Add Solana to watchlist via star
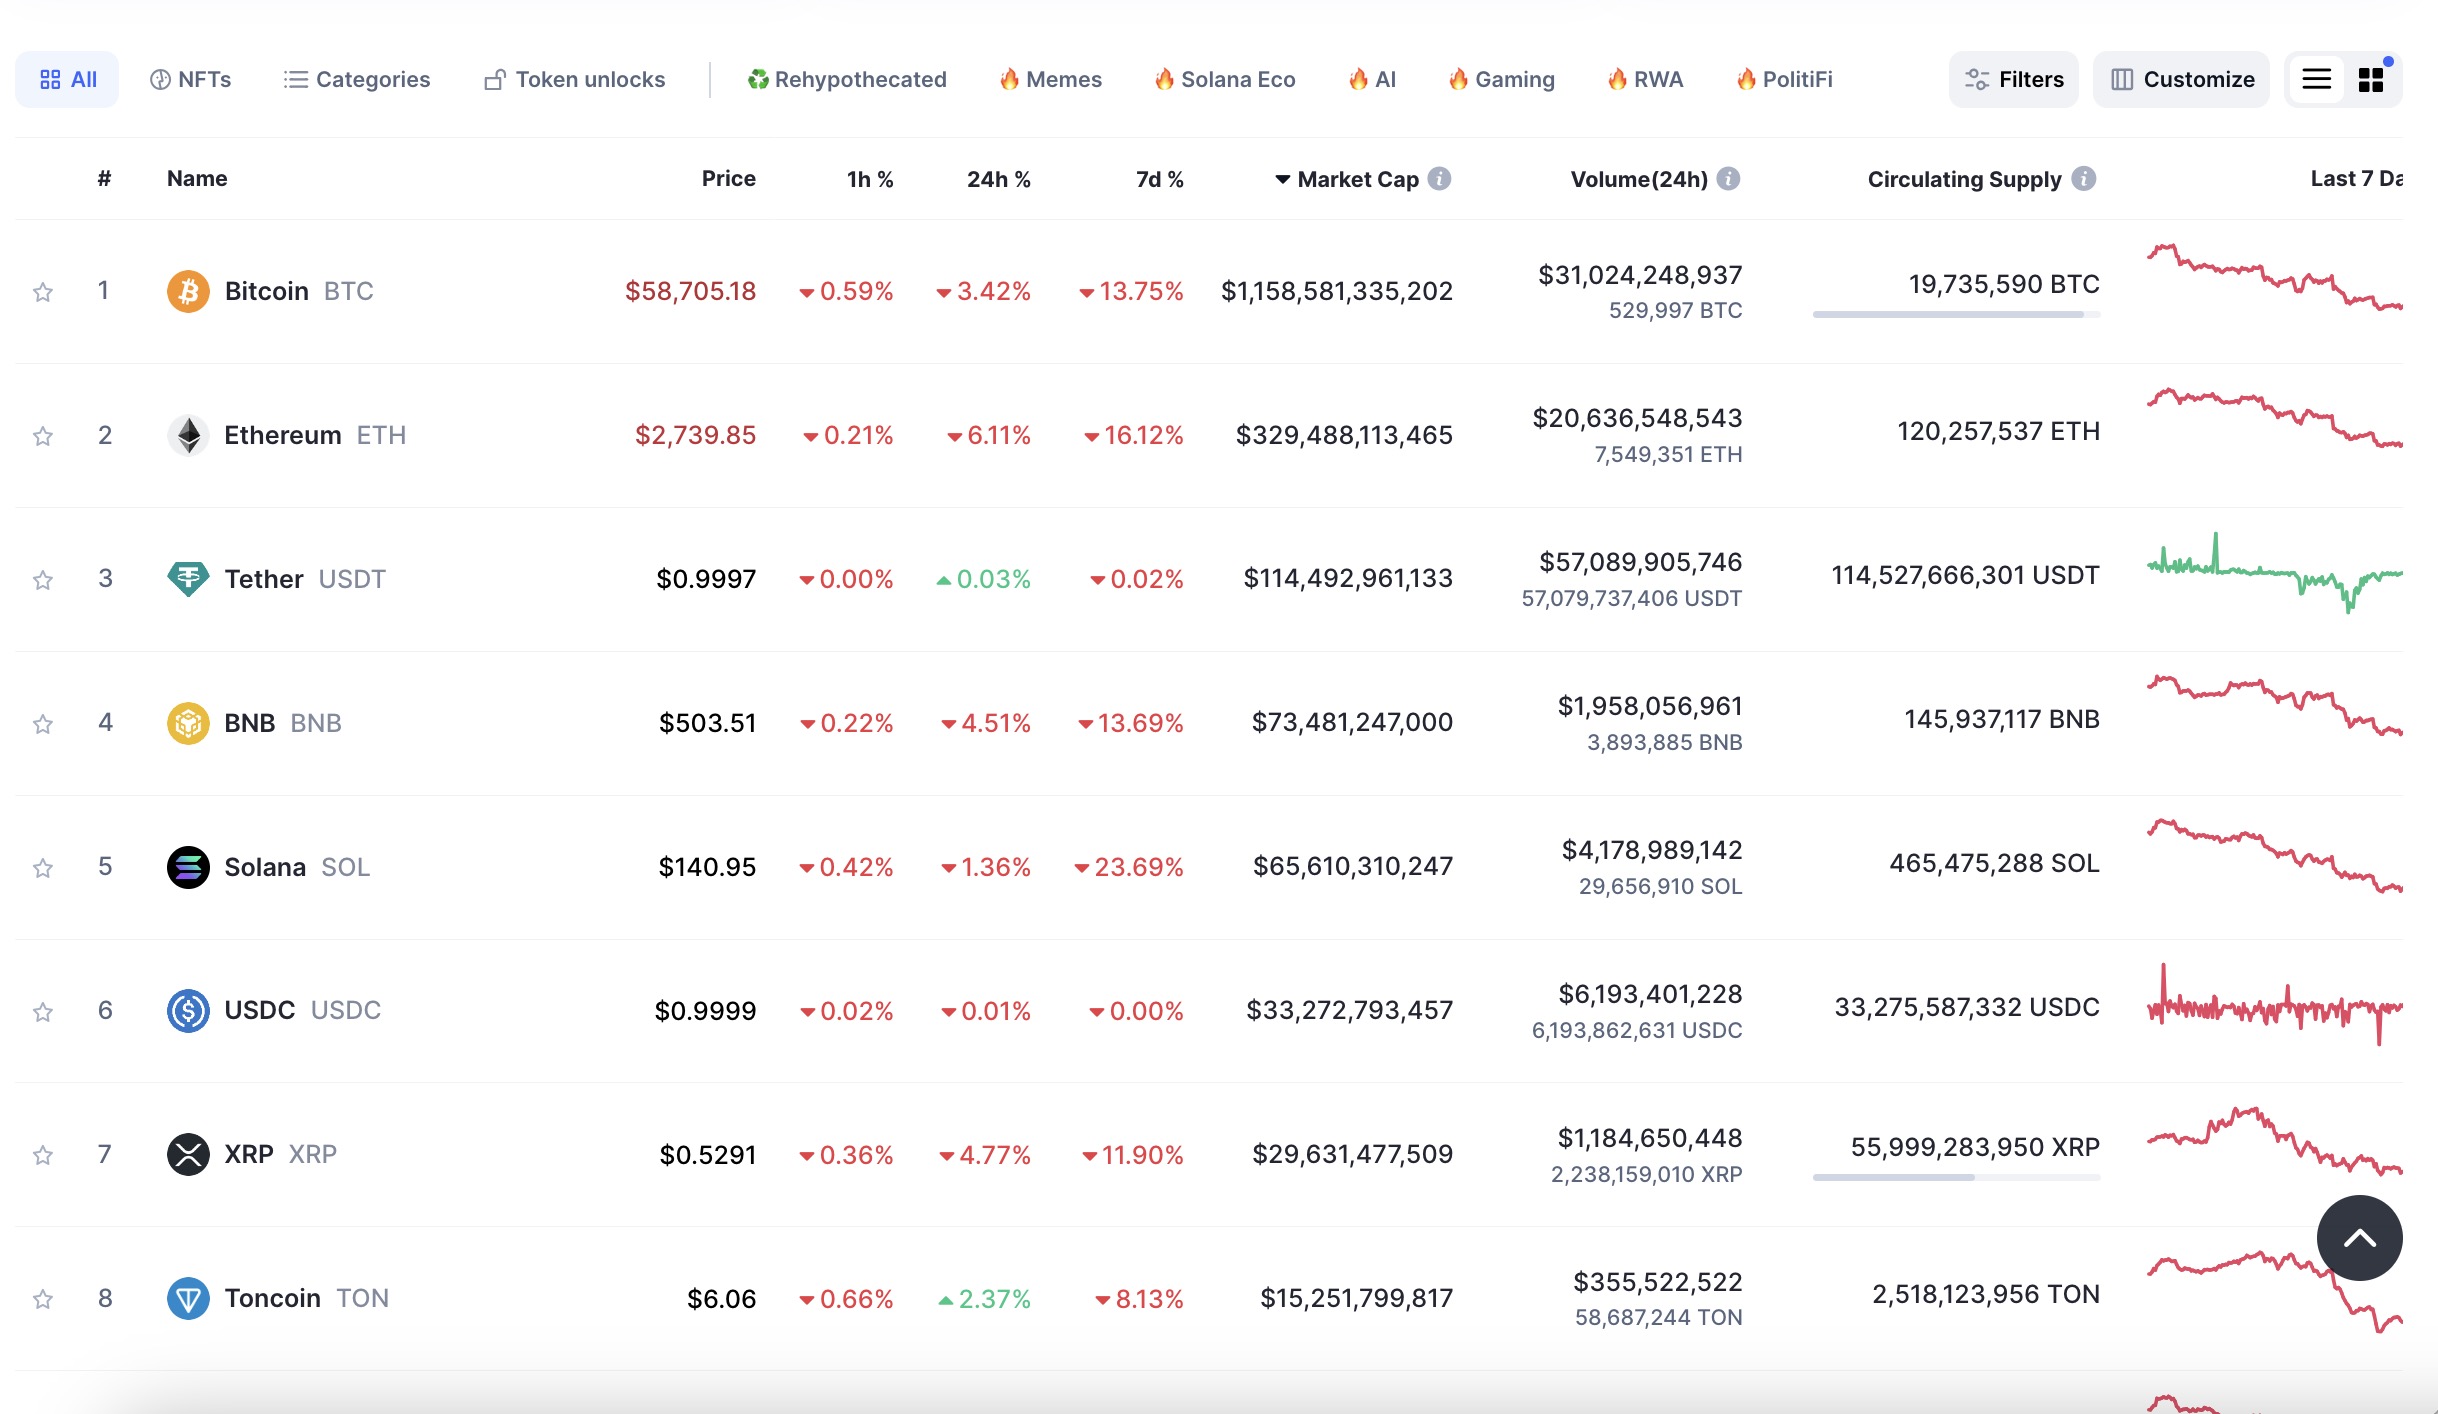Viewport: 2438px width, 1414px height. click(x=42, y=868)
